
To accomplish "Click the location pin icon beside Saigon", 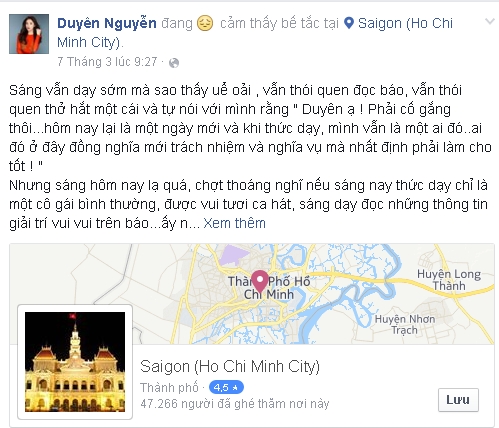I will (x=349, y=23).
